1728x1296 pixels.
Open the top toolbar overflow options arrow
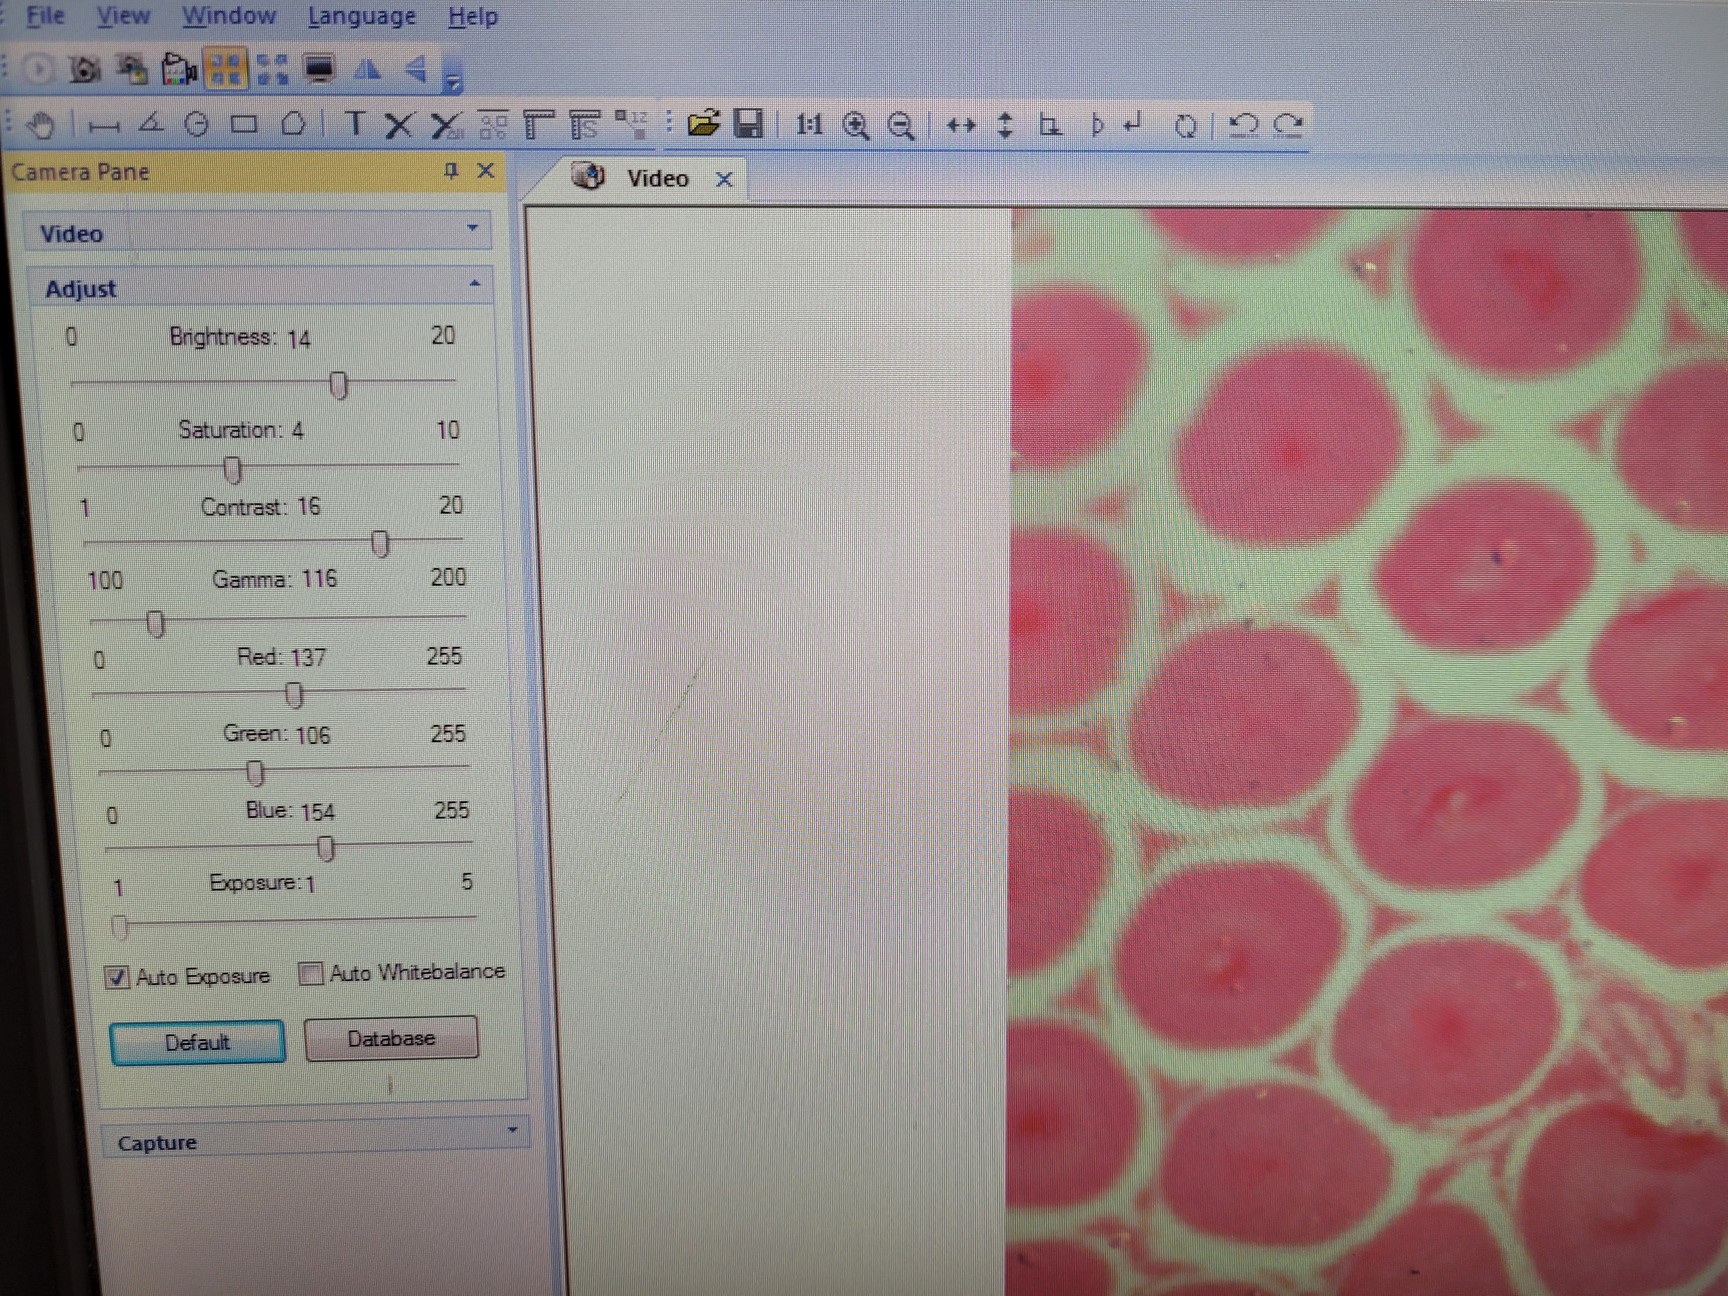tap(453, 80)
